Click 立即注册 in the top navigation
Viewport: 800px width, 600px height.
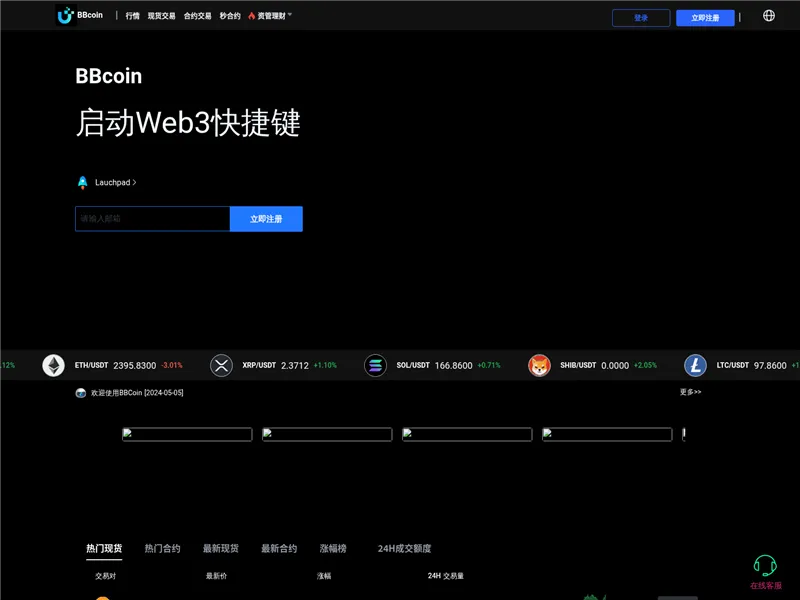coord(705,18)
